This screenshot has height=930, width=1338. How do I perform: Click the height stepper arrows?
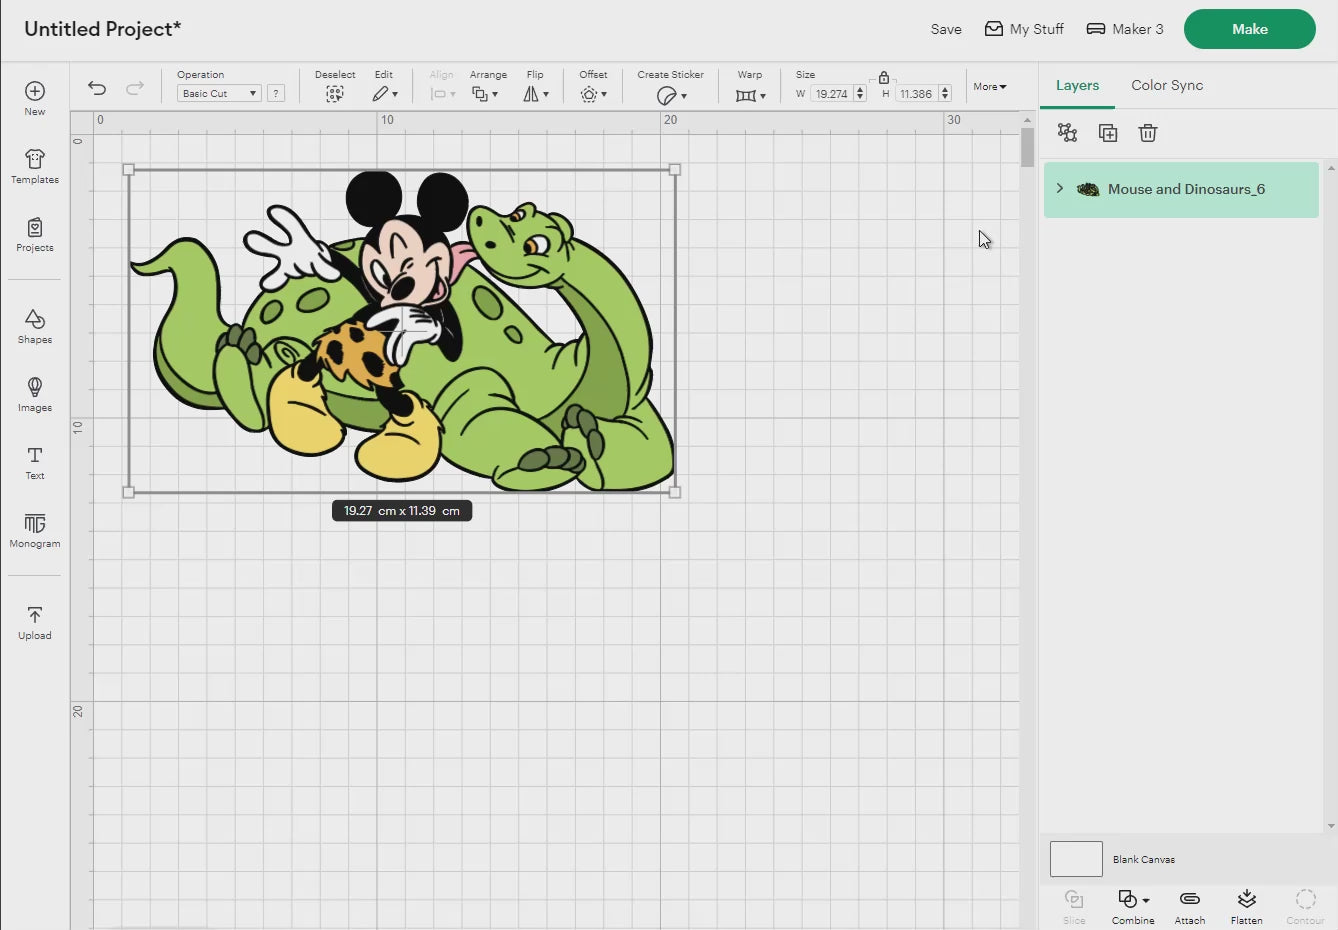coord(945,94)
